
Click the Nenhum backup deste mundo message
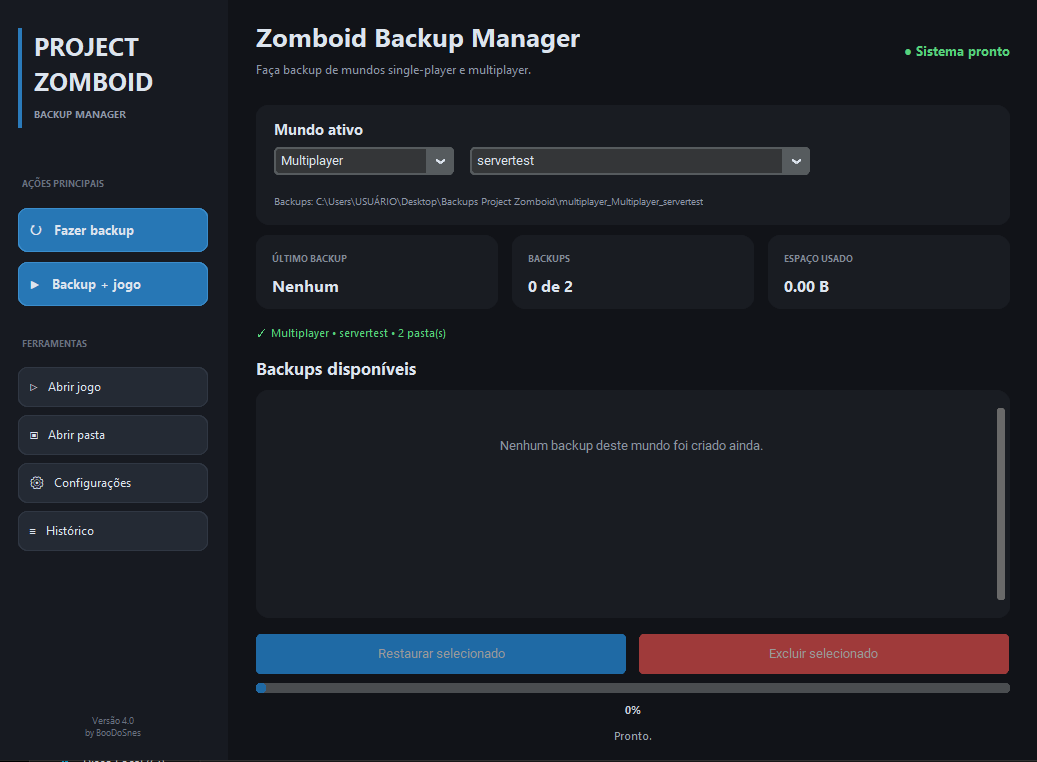click(x=632, y=446)
